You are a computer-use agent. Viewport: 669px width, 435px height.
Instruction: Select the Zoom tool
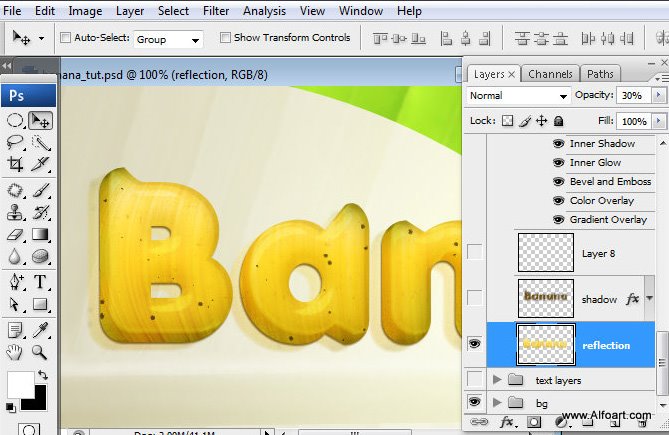pyautogui.click(x=41, y=352)
